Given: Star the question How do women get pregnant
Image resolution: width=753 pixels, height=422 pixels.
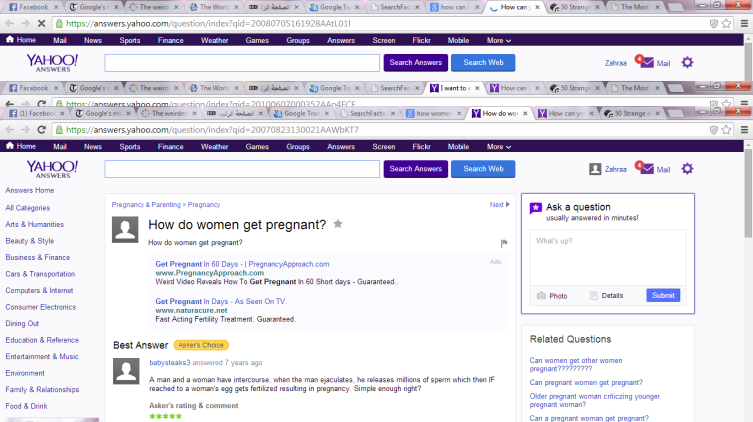Looking at the screenshot, I should 338,224.
